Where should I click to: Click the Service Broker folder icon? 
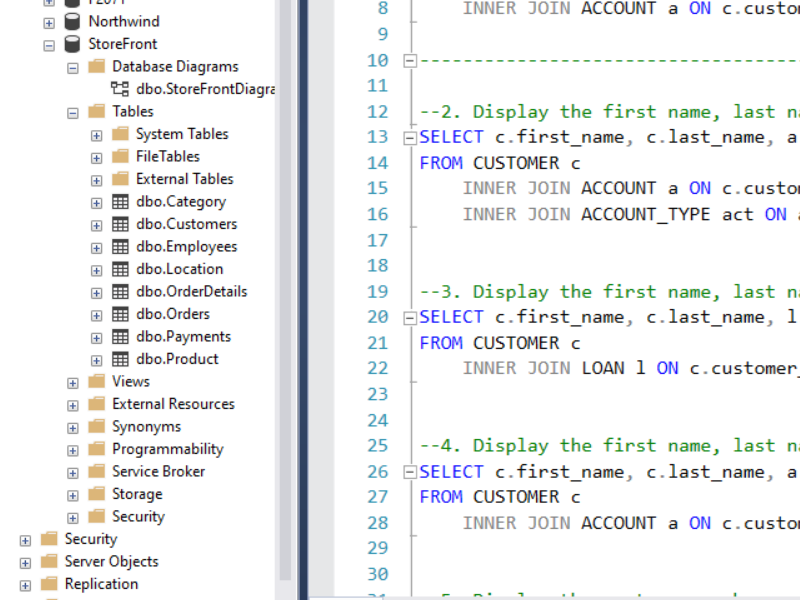tap(96, 472)
